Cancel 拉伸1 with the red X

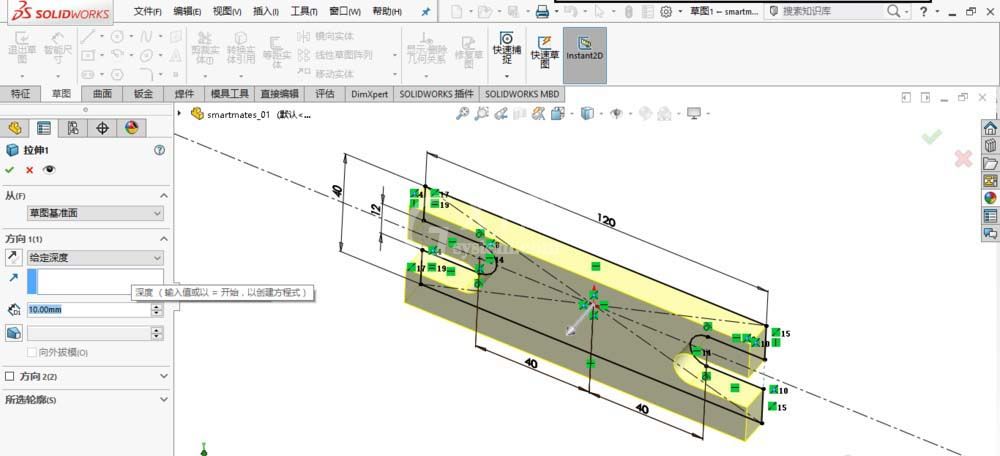29,170
